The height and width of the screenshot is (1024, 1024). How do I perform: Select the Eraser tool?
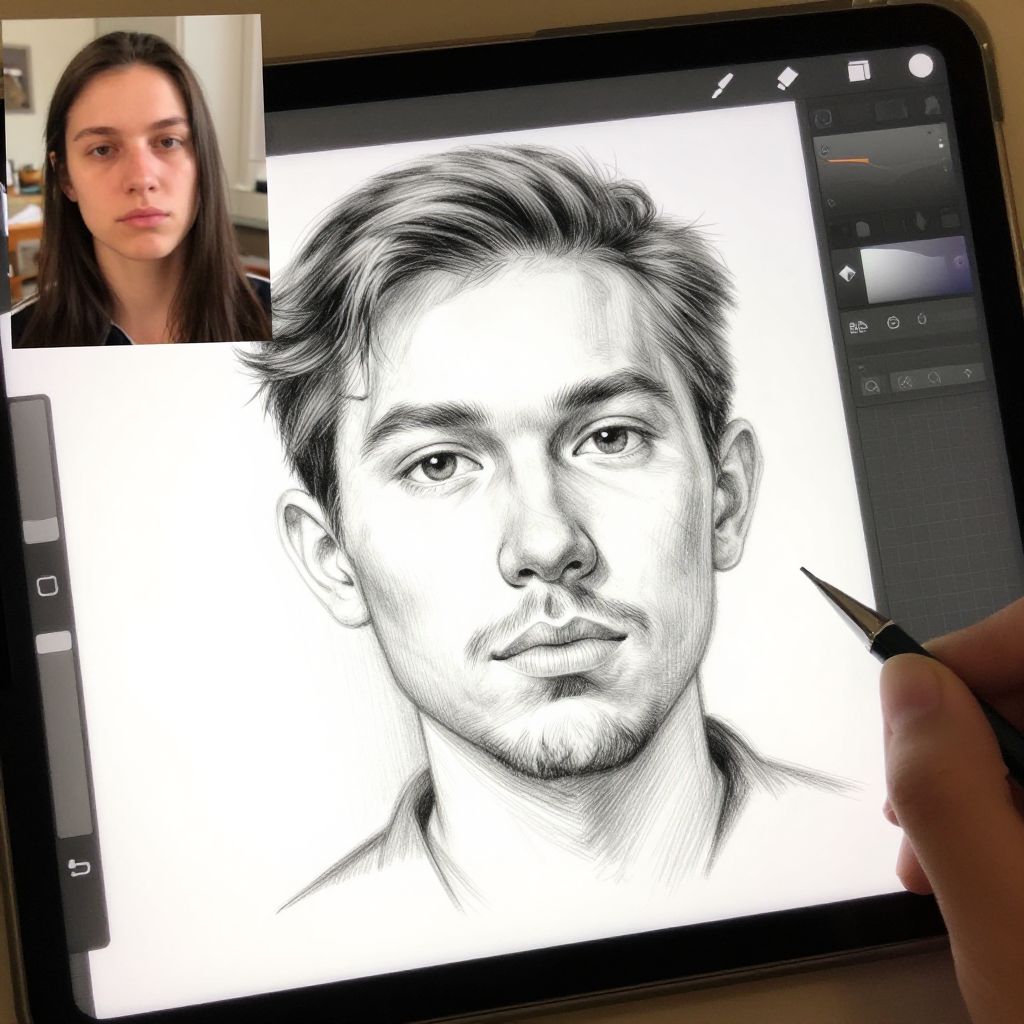click(x=787, y=78)
